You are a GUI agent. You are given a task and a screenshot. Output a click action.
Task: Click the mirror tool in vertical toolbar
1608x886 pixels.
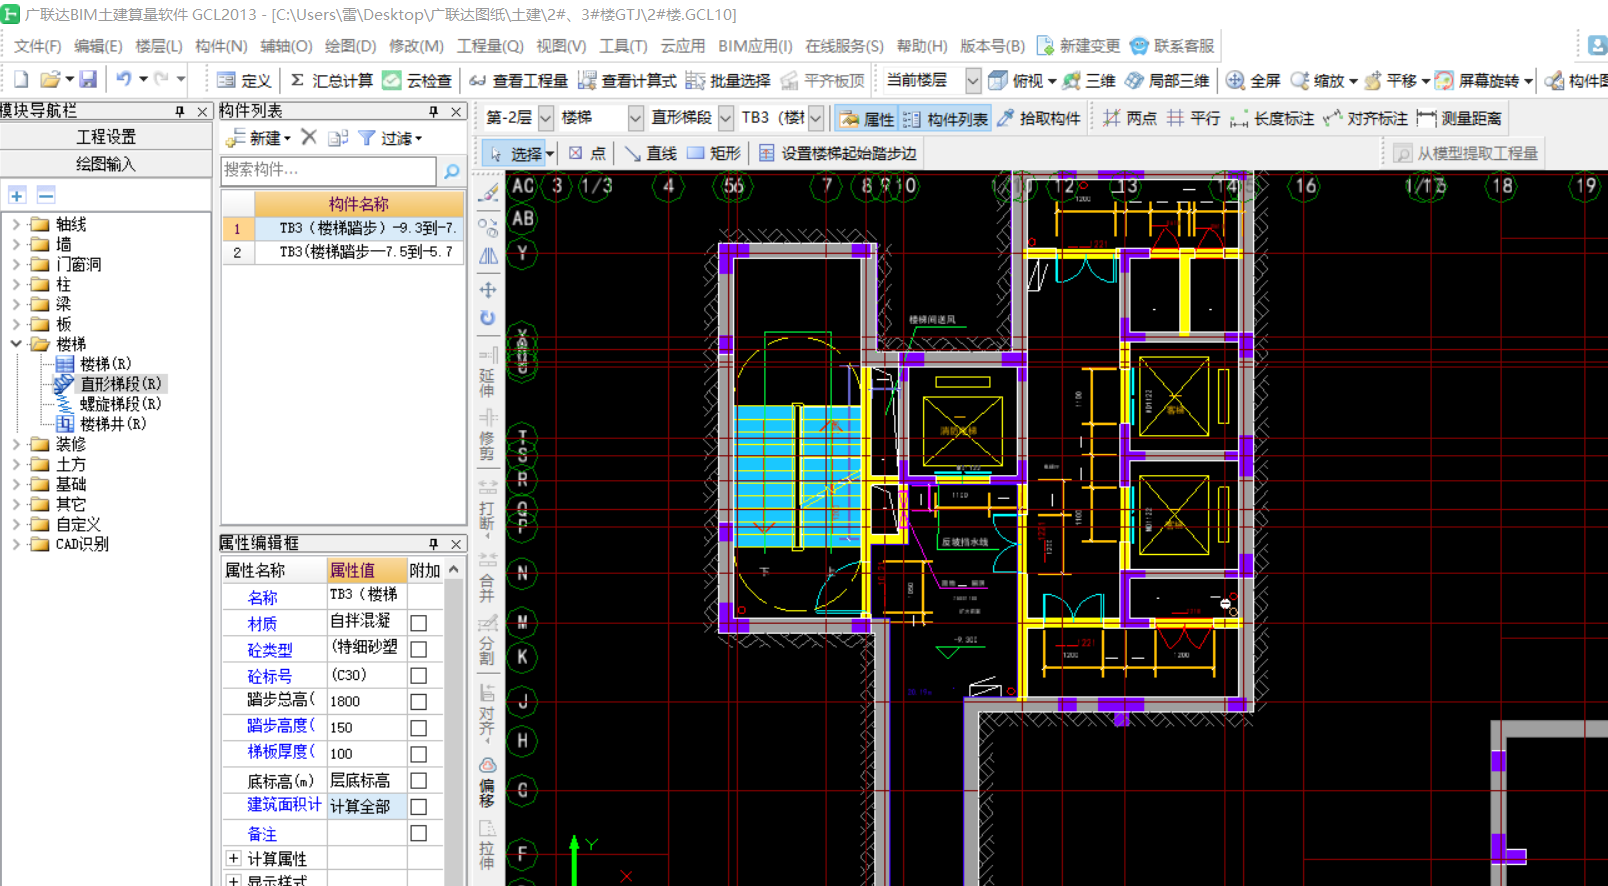pos(488,256)
